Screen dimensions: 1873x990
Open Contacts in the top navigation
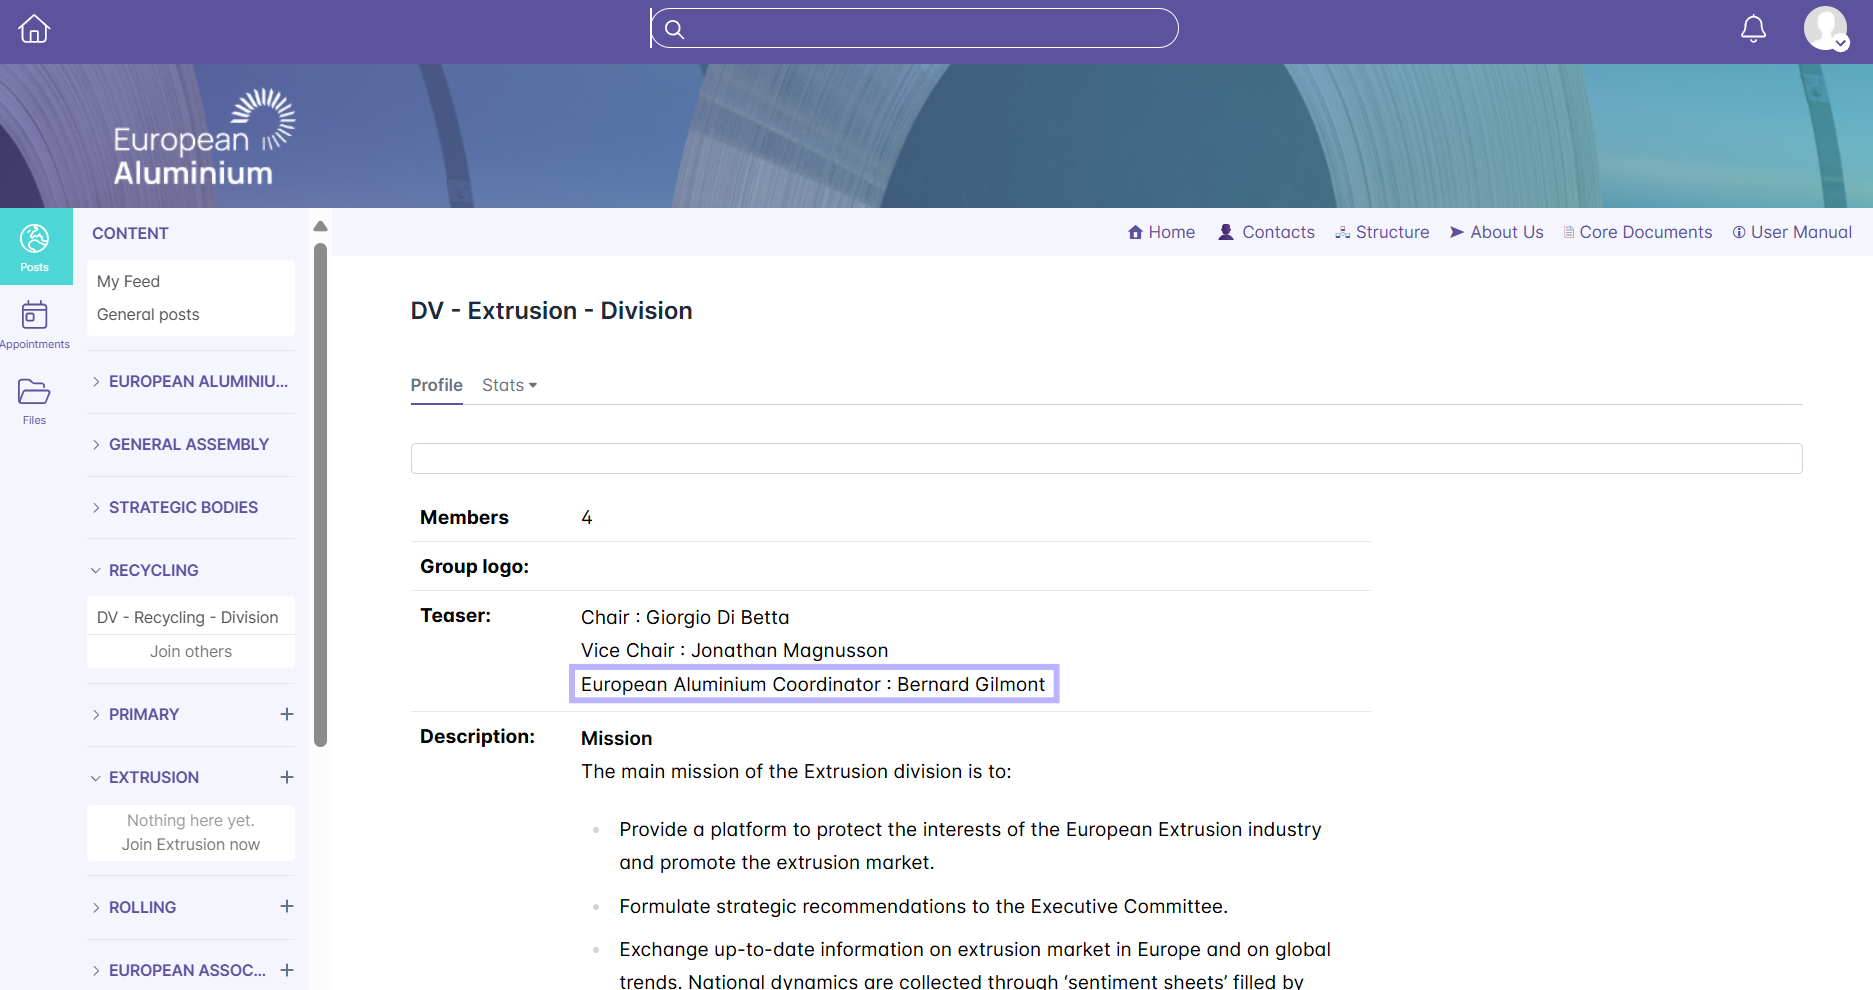1266,232
